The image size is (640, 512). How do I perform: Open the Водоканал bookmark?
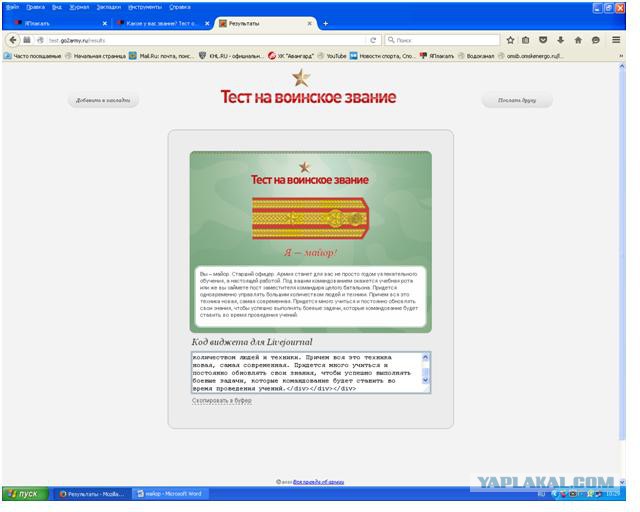(x=476, y=56)
